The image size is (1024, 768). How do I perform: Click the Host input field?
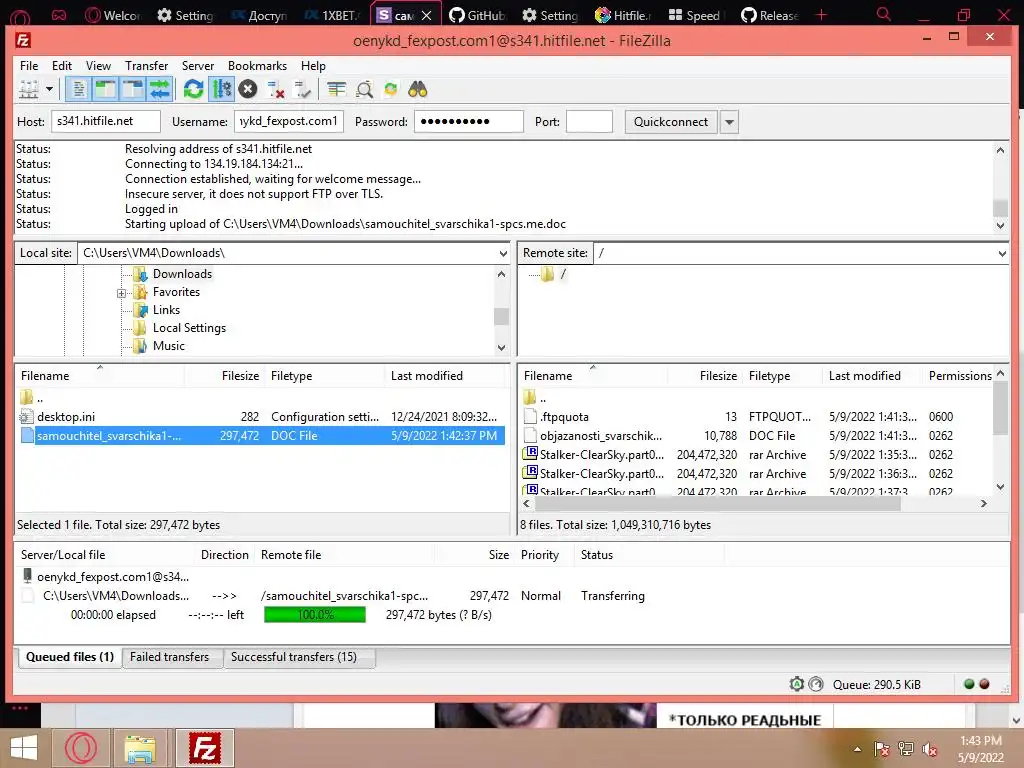(105, 121)
